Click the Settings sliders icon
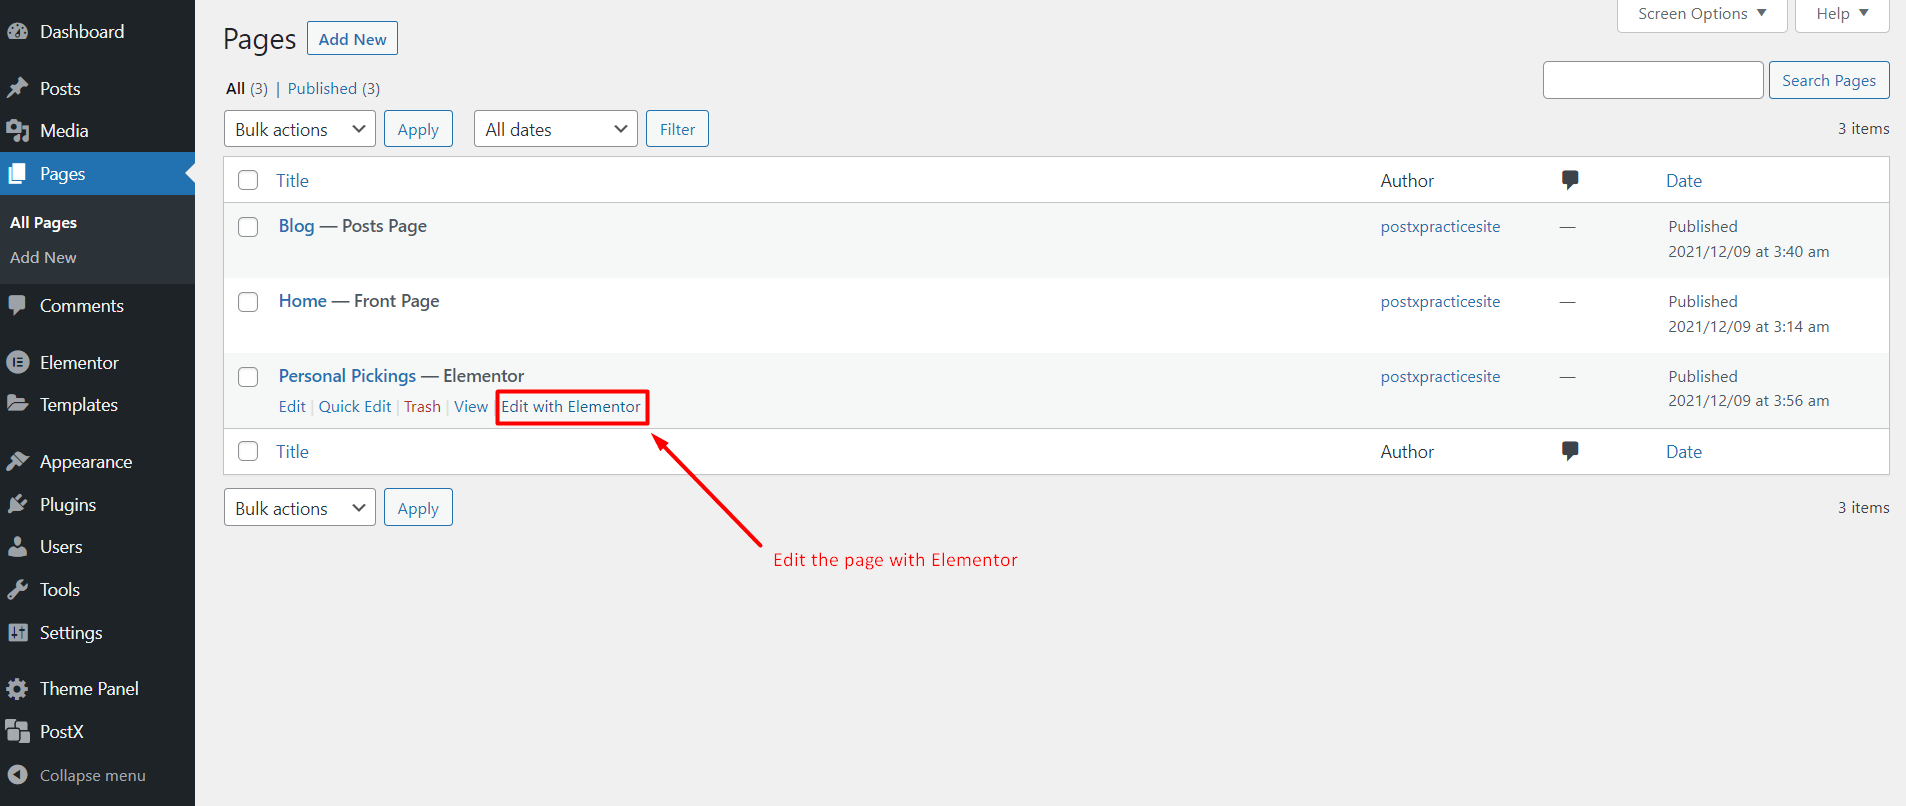This screenshot has width=1906, height=806. [17, 632]
